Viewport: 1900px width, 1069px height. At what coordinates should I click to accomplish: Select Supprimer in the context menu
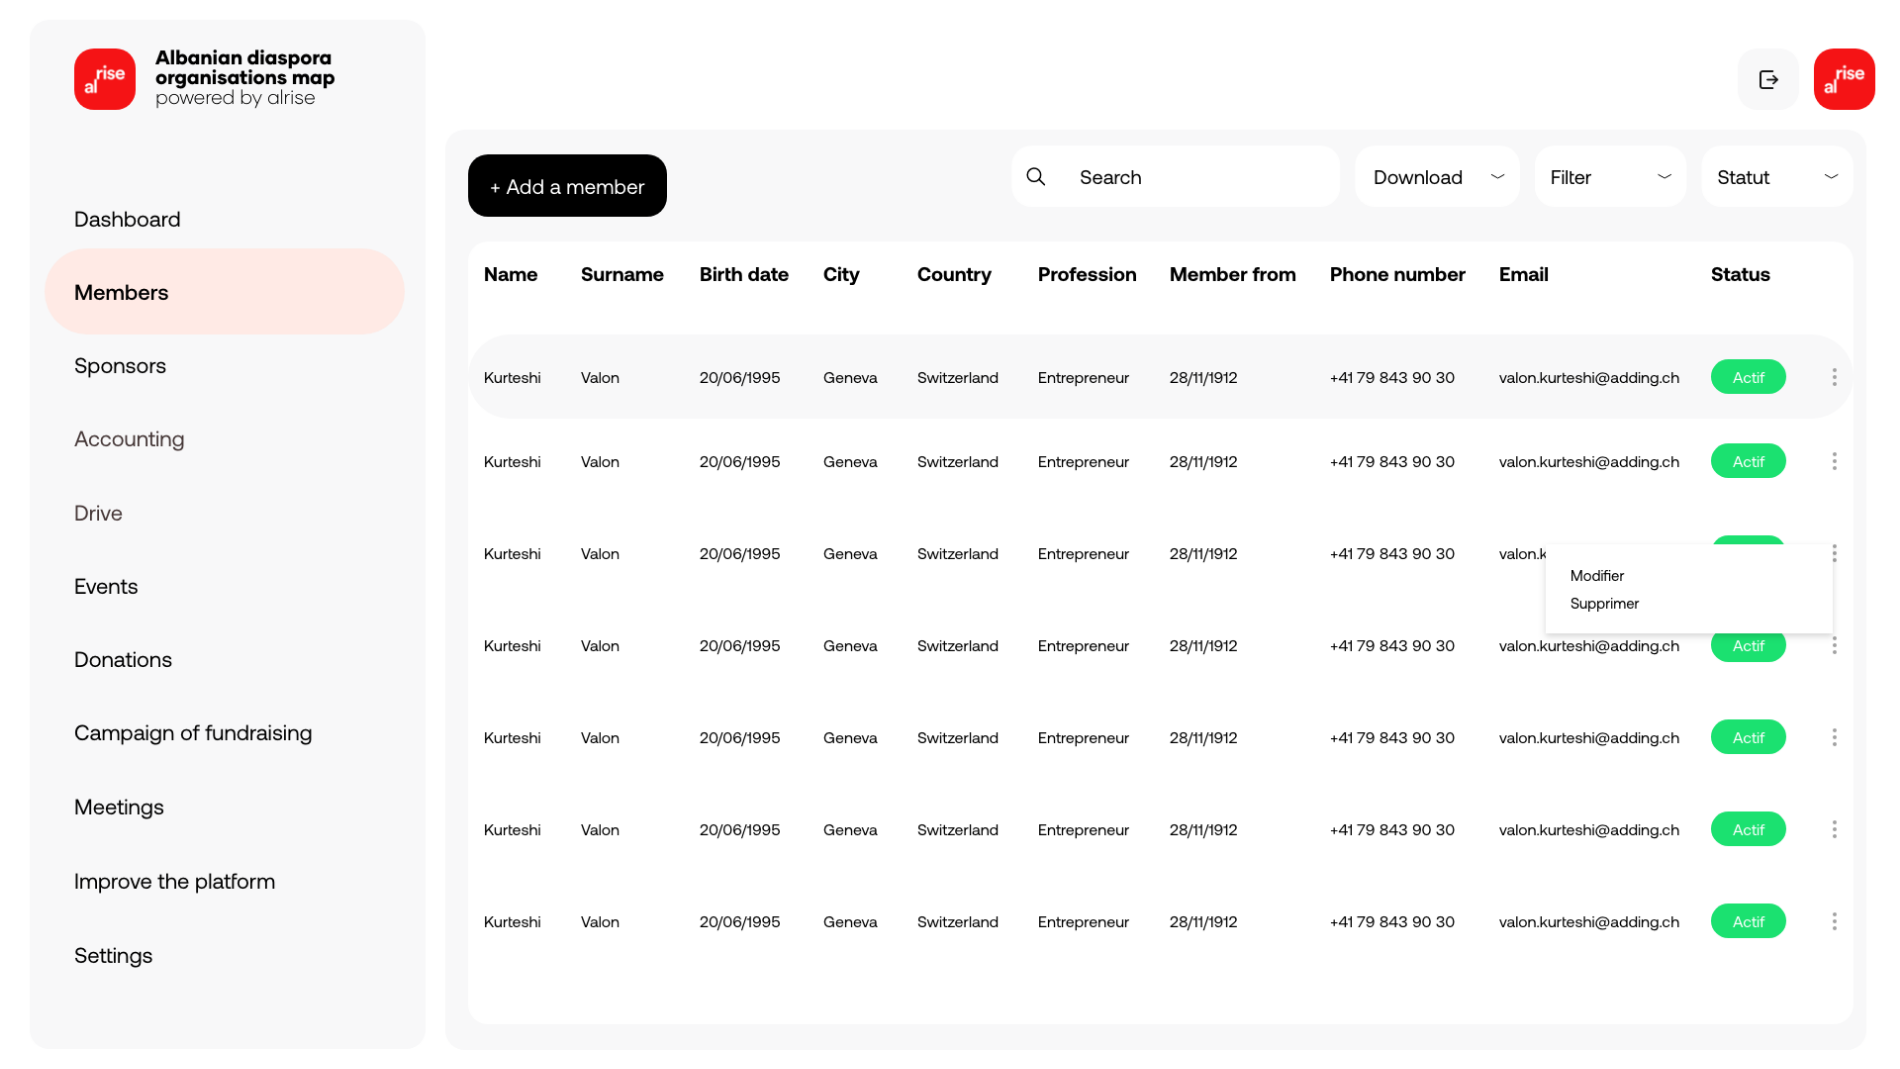click(x=1604, y=604)
